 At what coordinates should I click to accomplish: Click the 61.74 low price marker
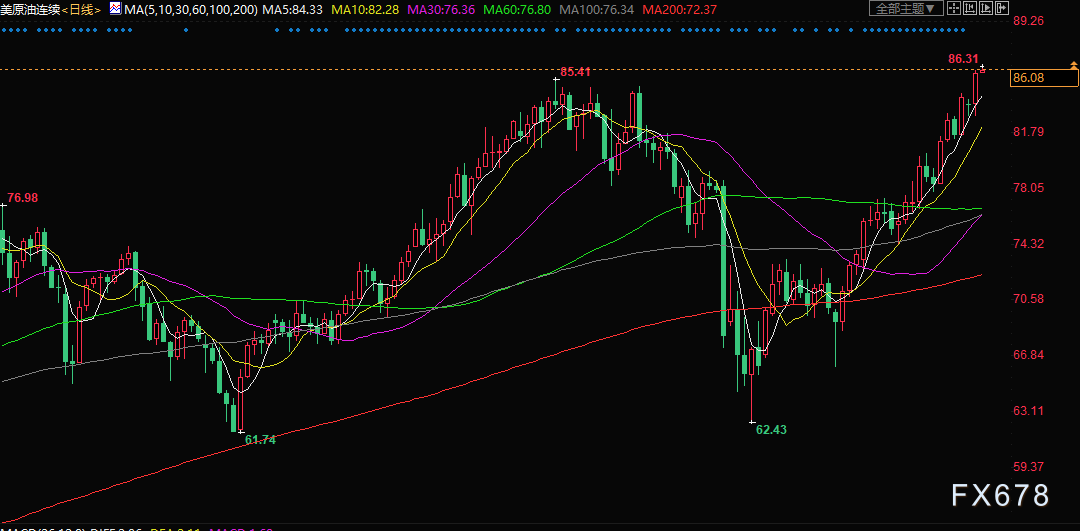tap(260, 439)
